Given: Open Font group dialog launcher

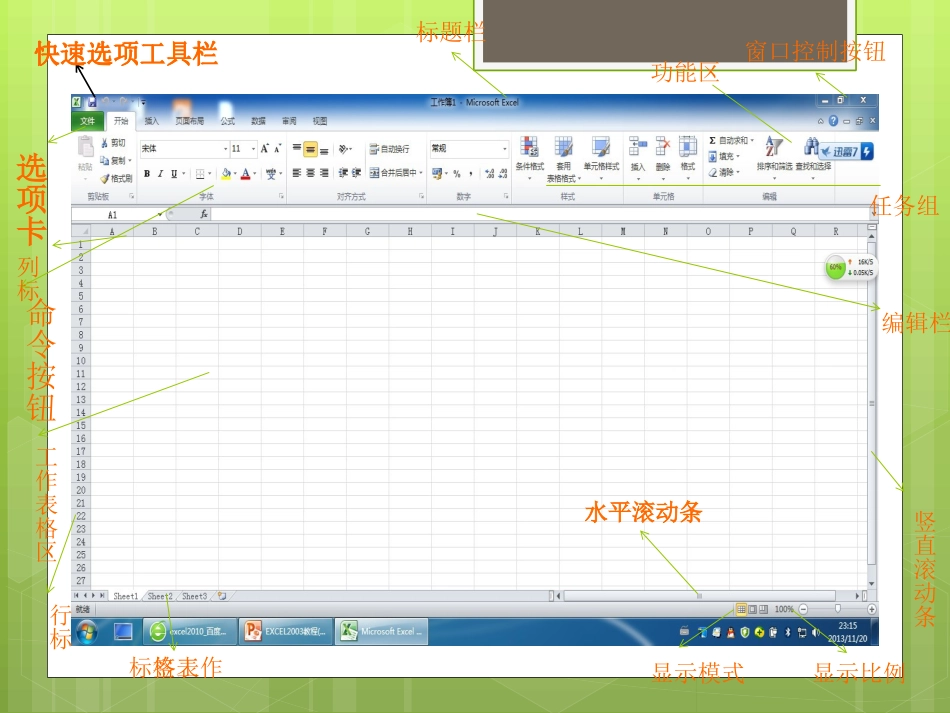Looking at the screenshot, I should pos(281,196).
